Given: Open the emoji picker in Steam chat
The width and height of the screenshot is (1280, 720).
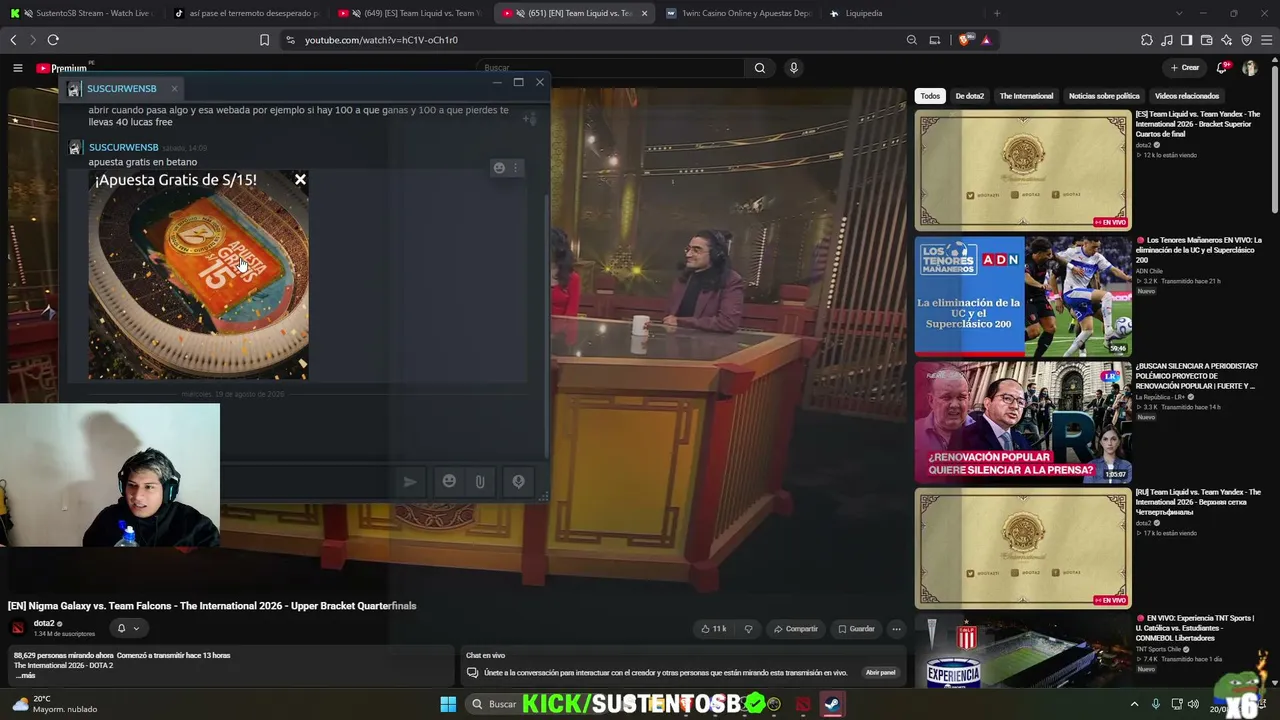Looking at the screenshot, I should pyautogui.click(x=449, y=482).
